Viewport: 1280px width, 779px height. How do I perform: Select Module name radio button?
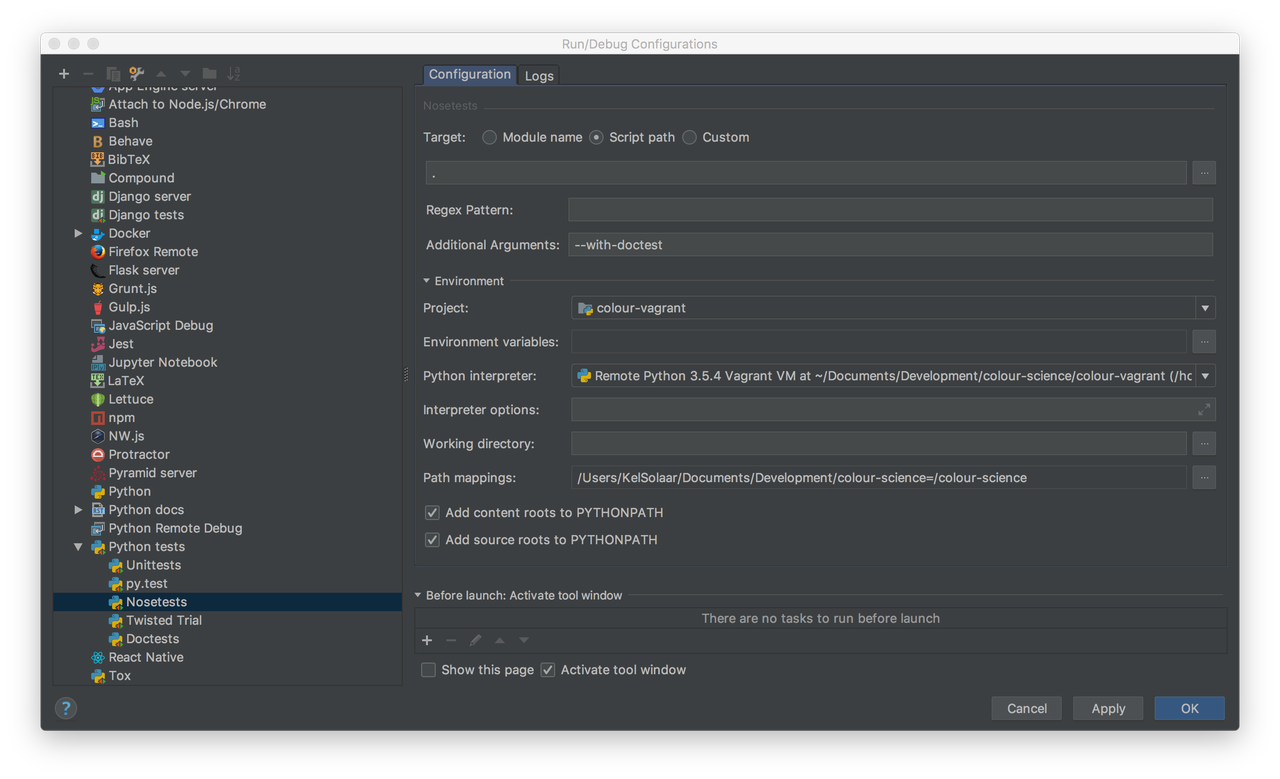coord(489,137)
